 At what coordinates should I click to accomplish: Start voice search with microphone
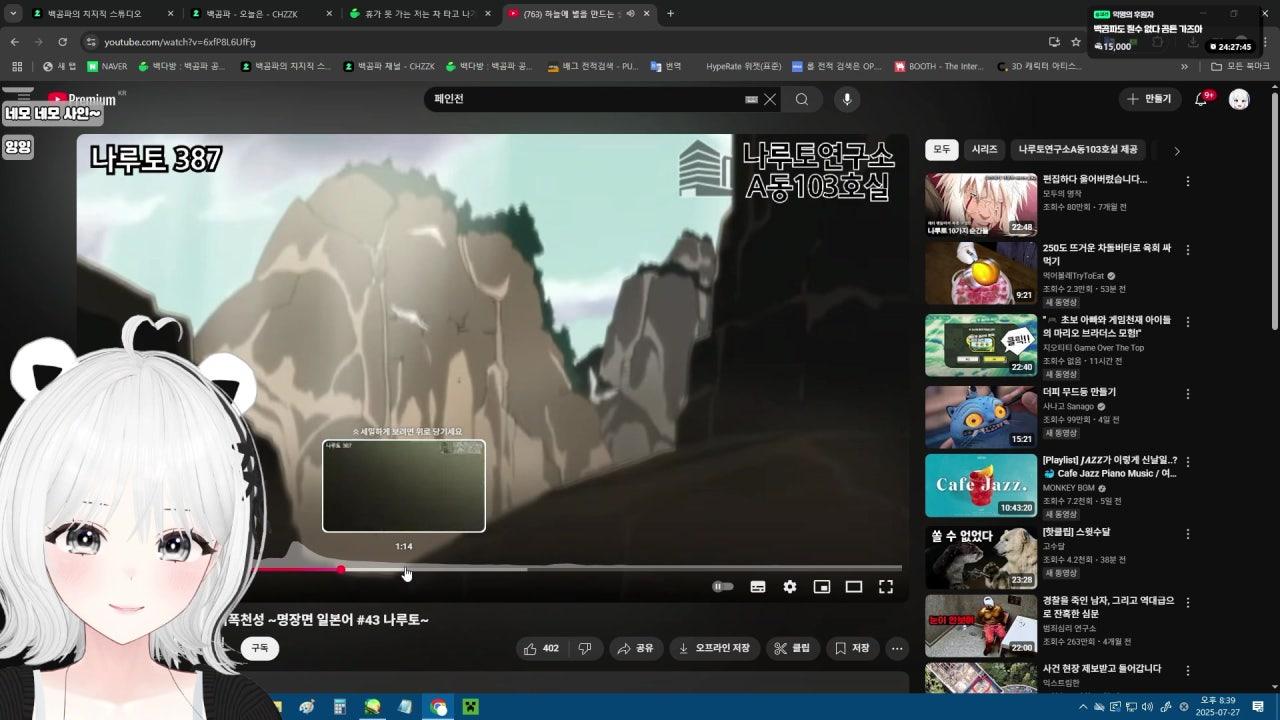click(x=847, y=99)
